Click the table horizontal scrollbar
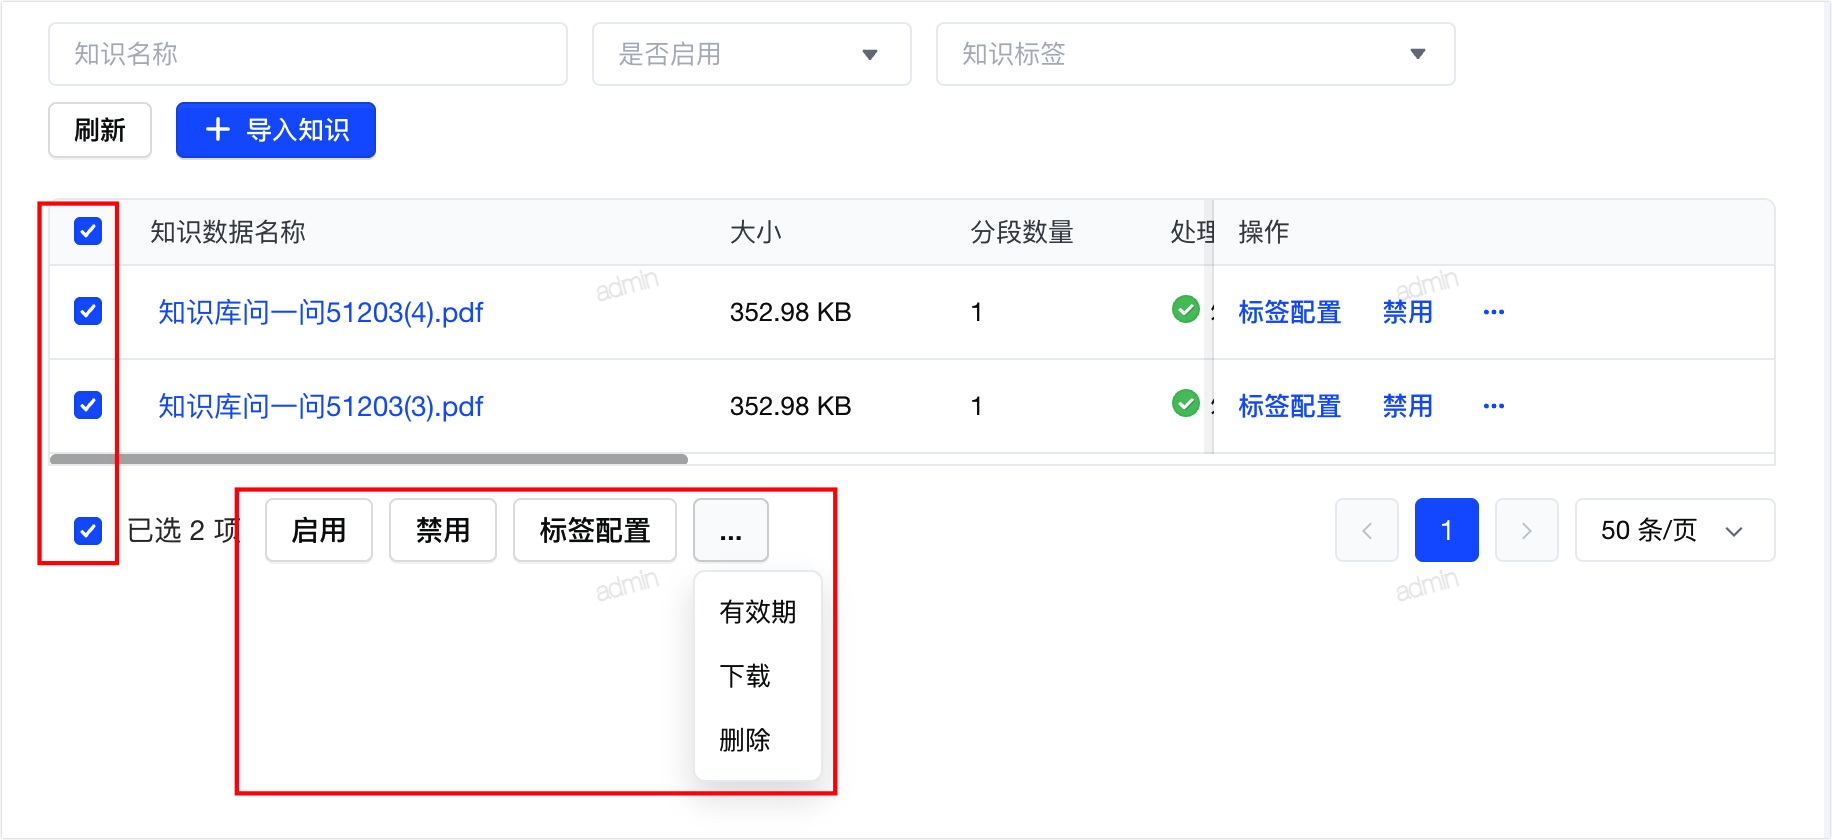 pos(369,459)
